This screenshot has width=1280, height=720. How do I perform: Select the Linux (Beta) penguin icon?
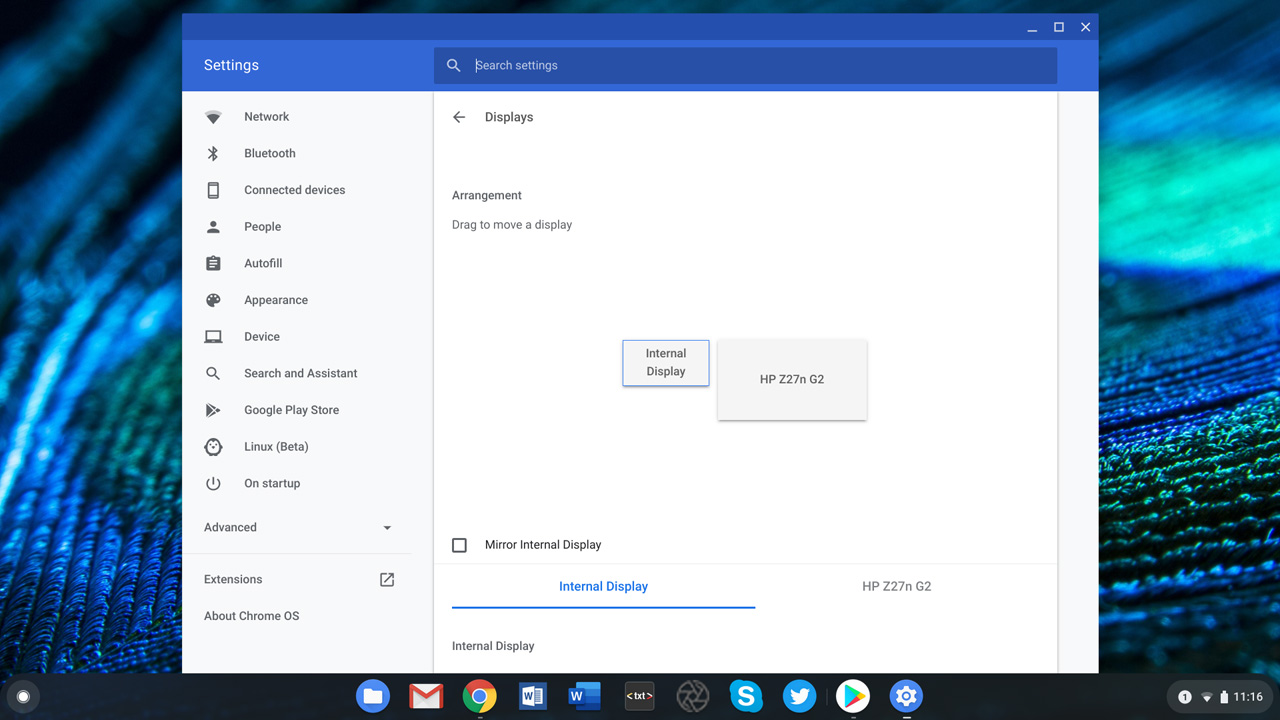click(x=213, y=447)
